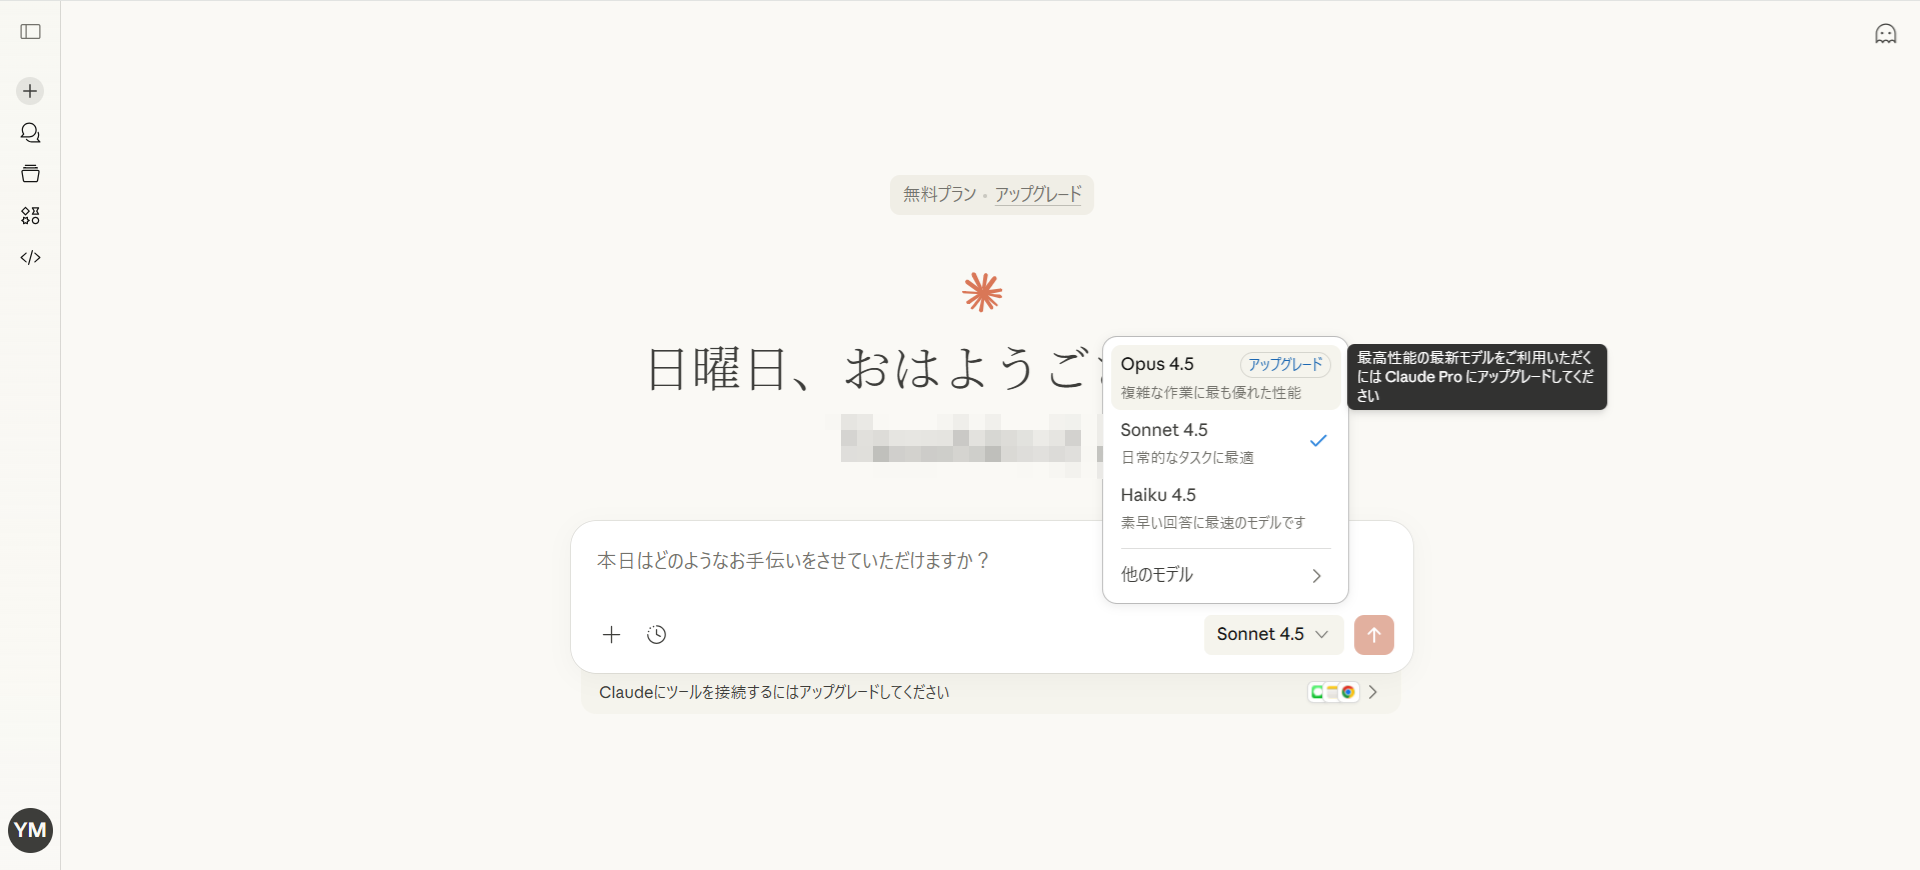Open the chats history icon

[x=30, y=133]
